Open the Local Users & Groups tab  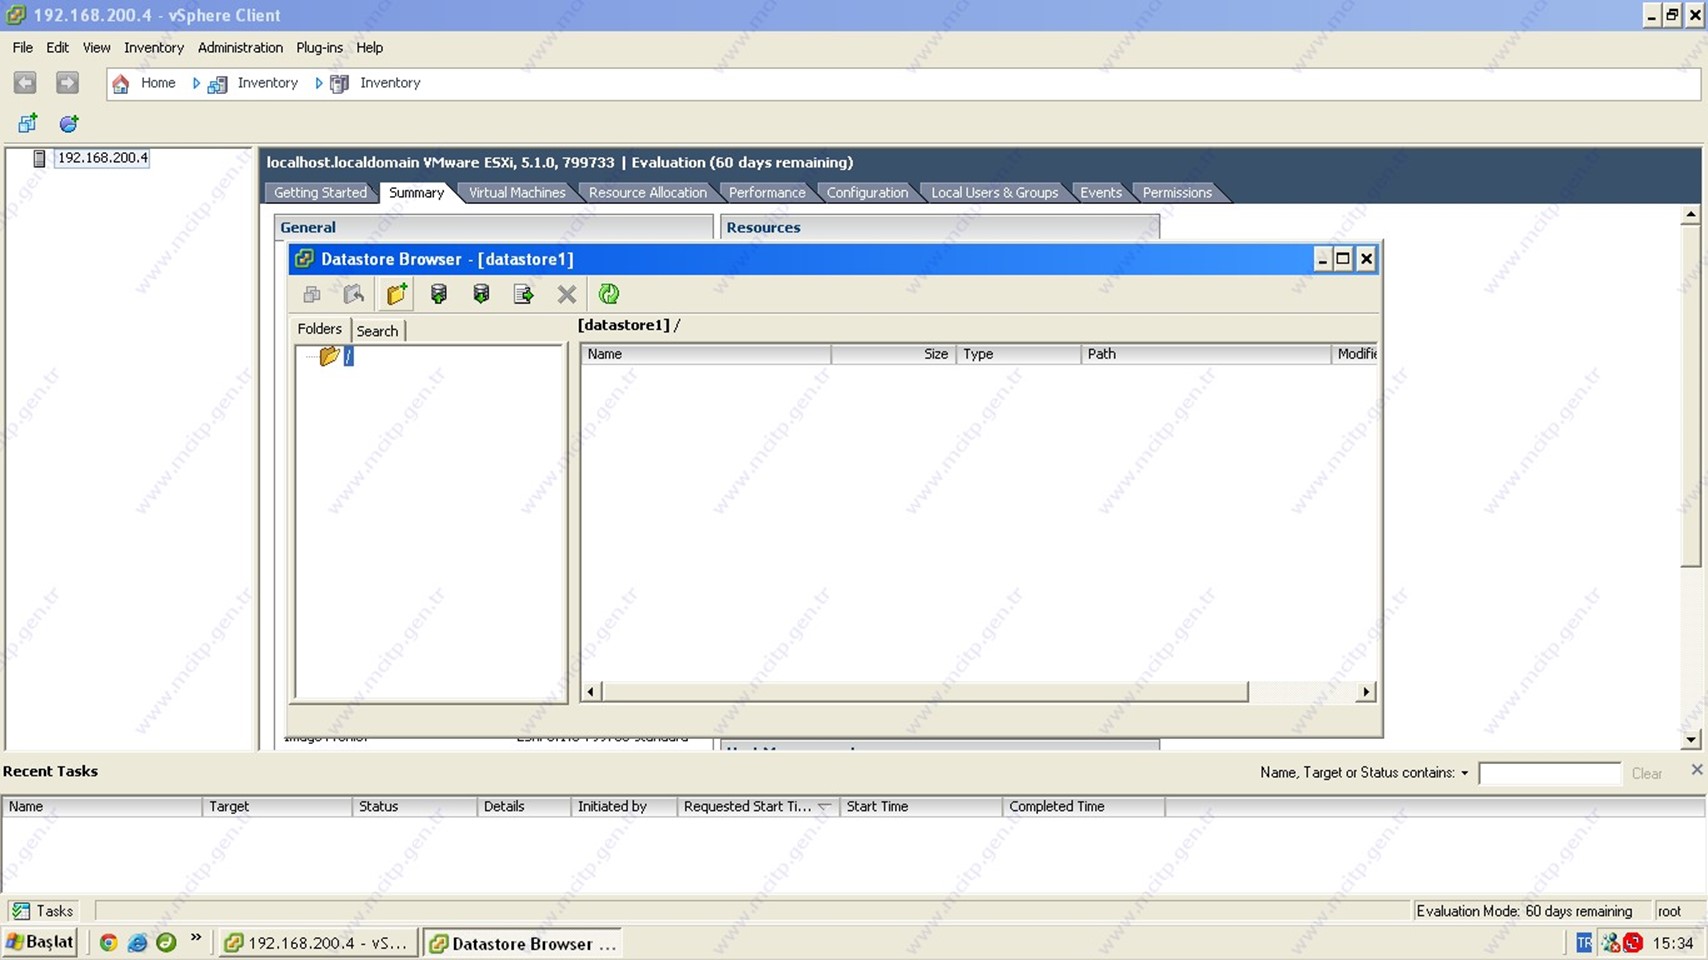click(x=994, y=192)
